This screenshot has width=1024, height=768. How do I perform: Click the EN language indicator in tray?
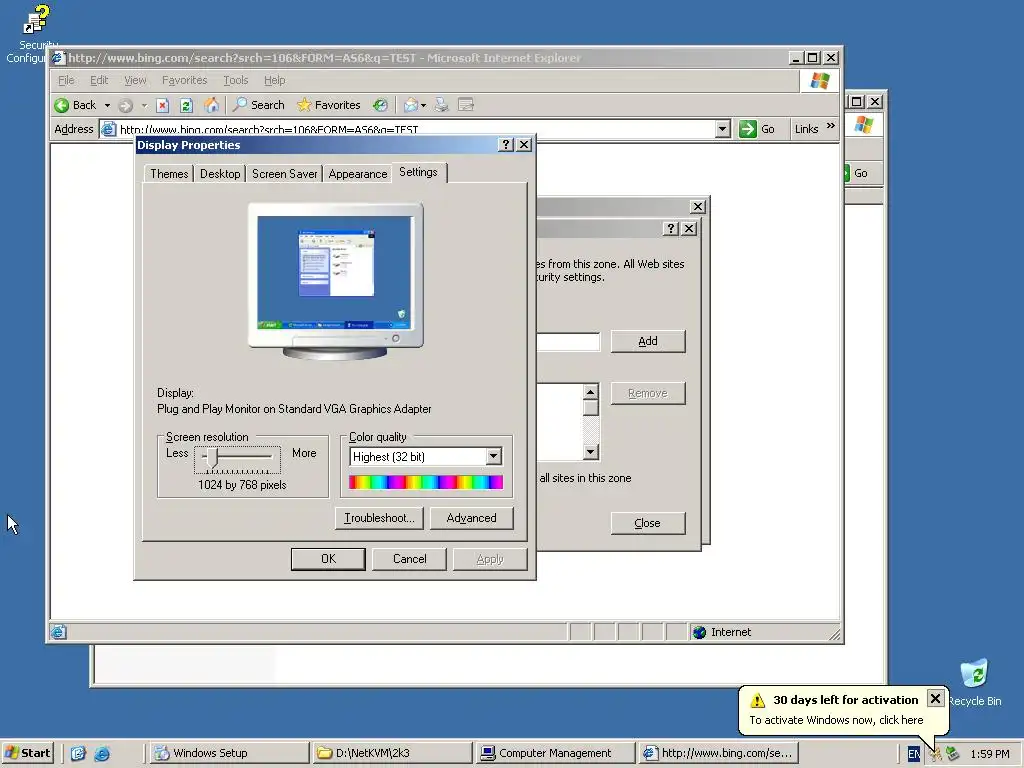point(913,754)
